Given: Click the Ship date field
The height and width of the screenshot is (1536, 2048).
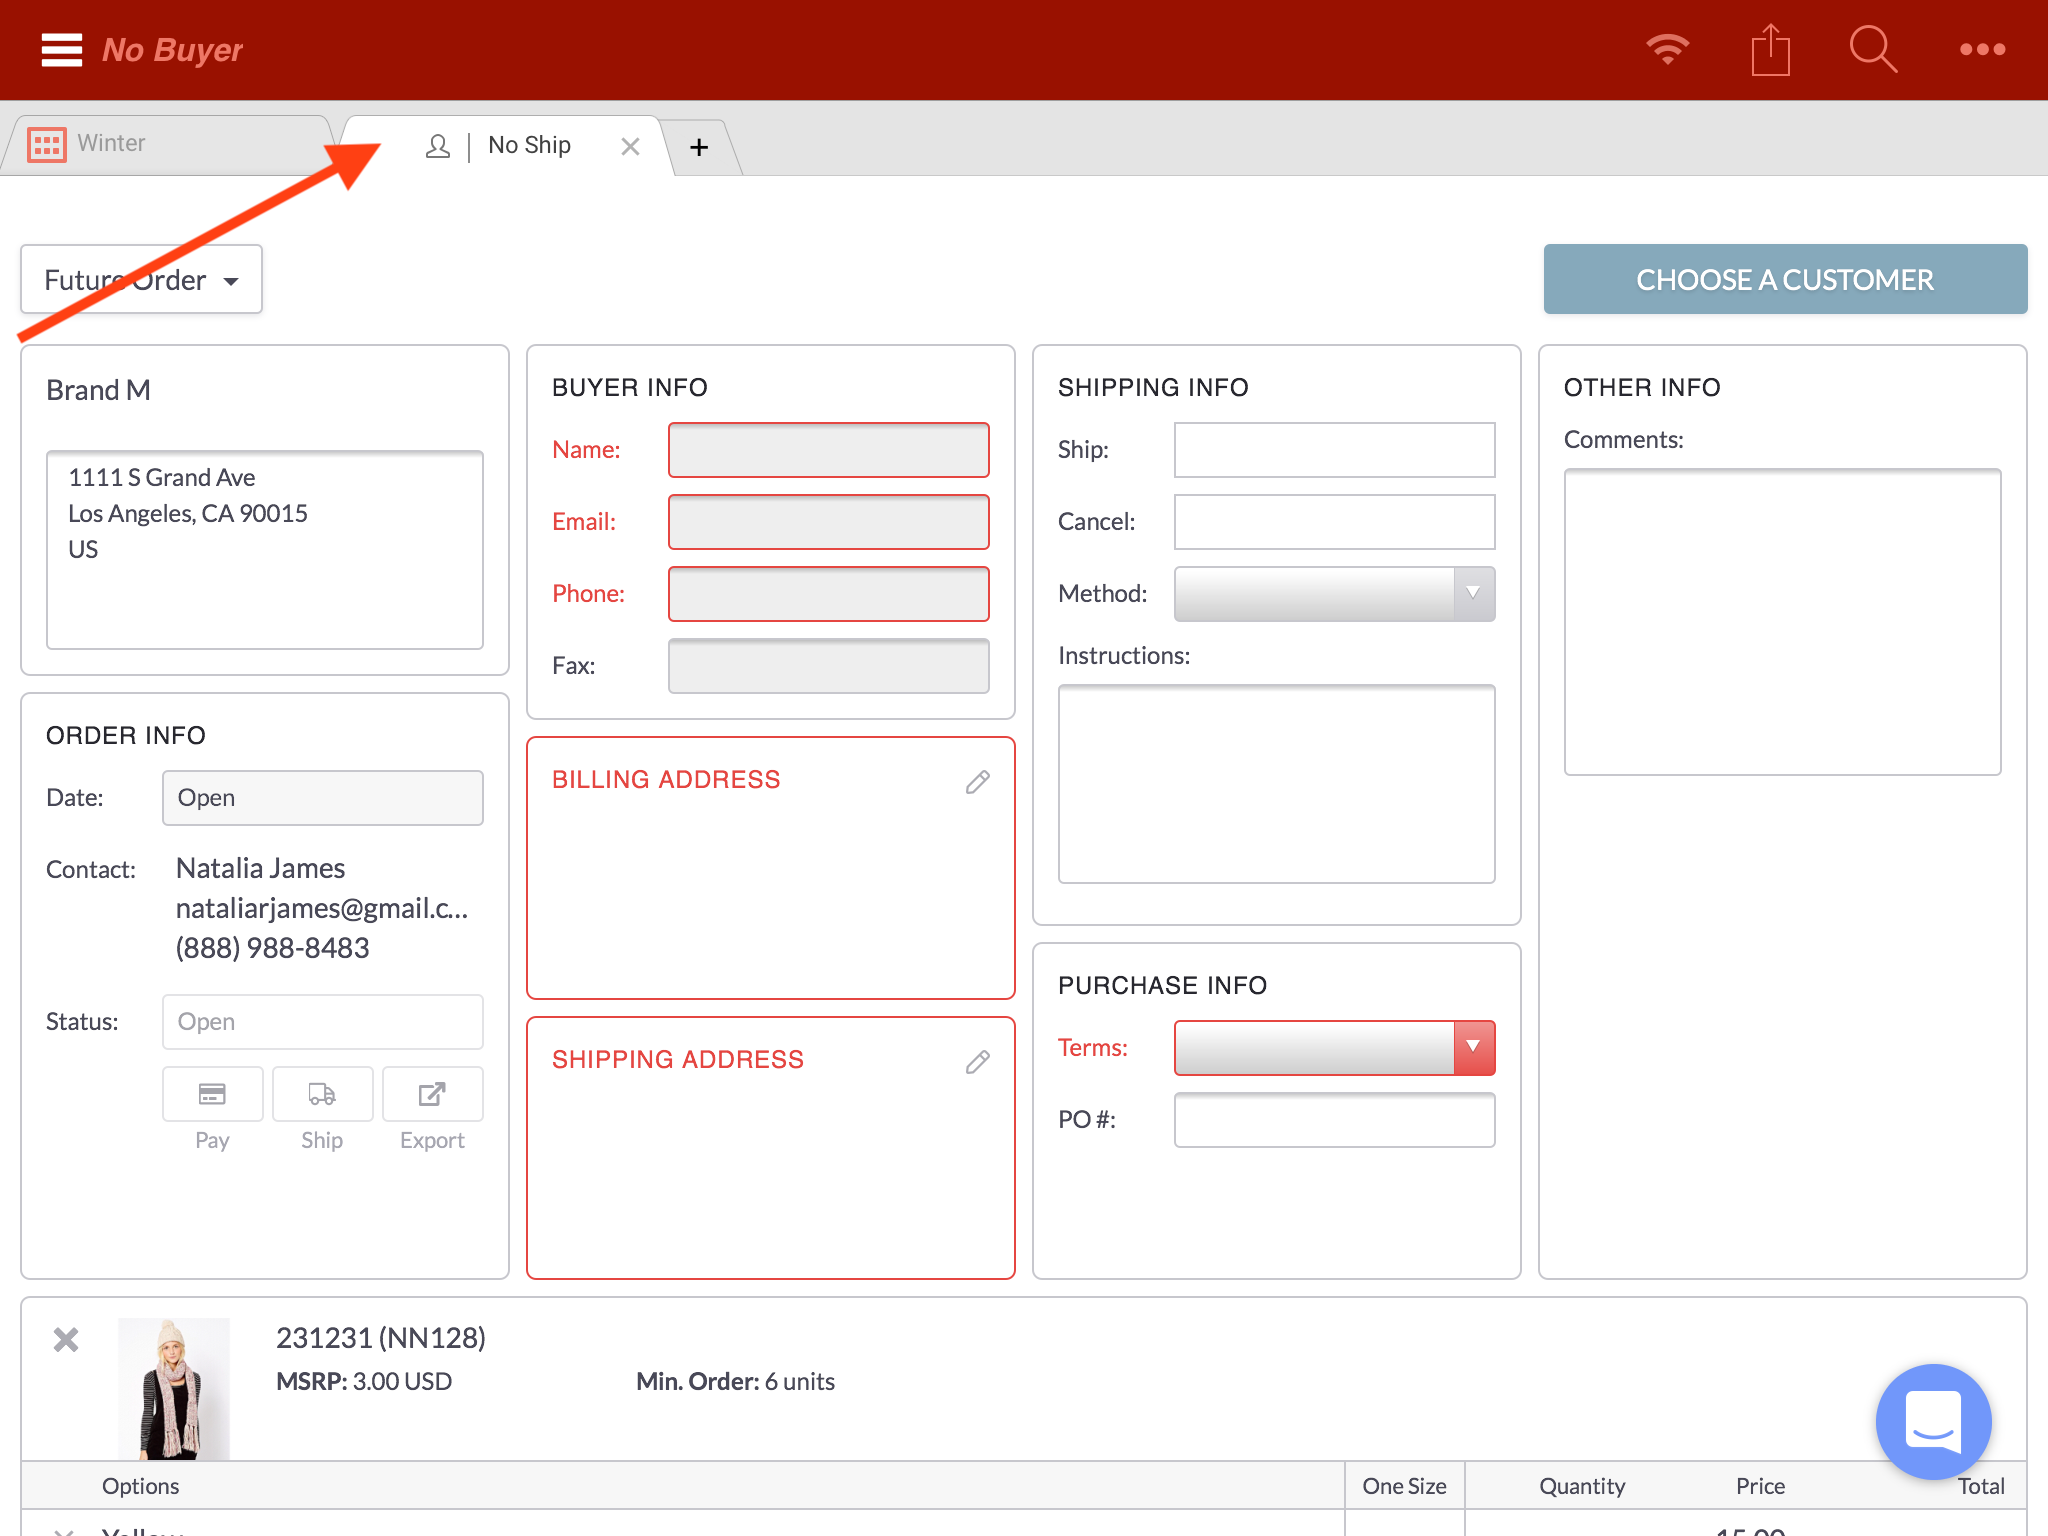Looking at the screenshot, I should (1334, 450).
